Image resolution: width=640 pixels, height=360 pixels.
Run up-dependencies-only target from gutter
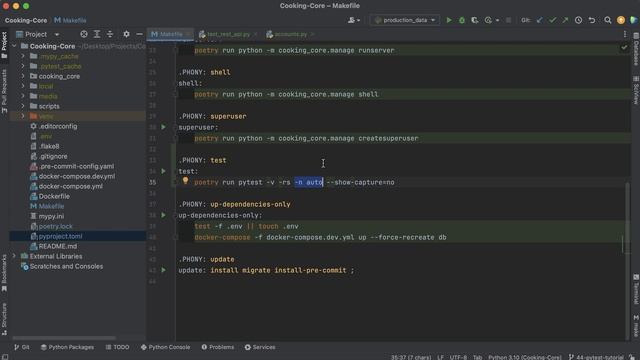[164, 215]
